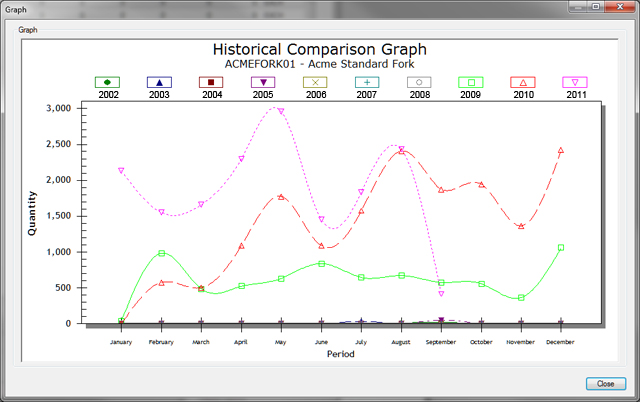Select the 2004 square legend icon

point(211,82)
